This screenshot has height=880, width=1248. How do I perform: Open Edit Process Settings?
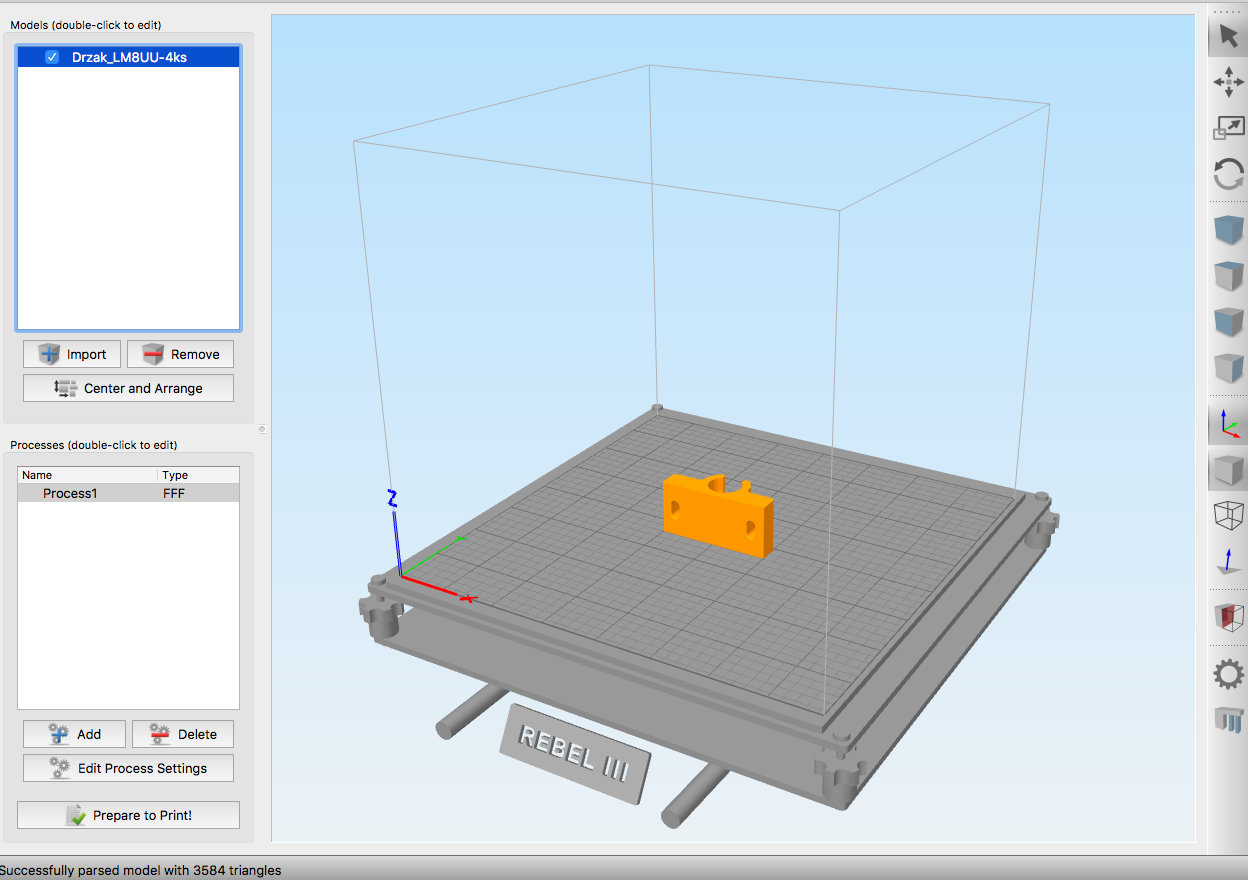point(128,768)
